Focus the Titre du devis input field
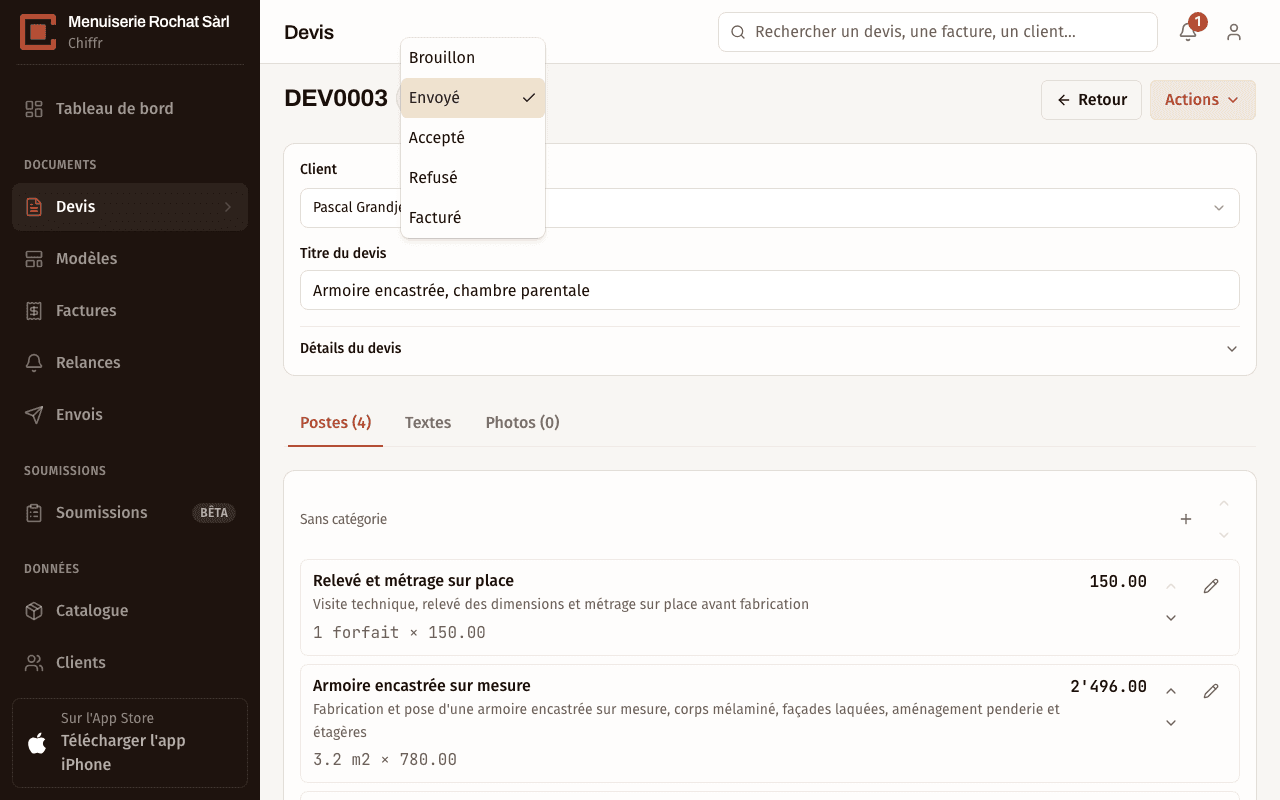This screenshot has height=800, width=1280. [x=770, y=290]
